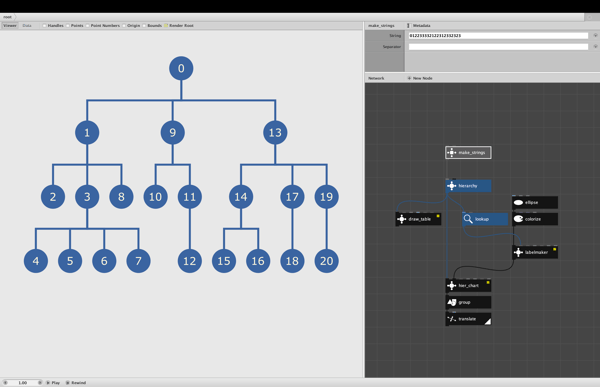
Task: Select the colorize node icon
Action: click(518, 219)
